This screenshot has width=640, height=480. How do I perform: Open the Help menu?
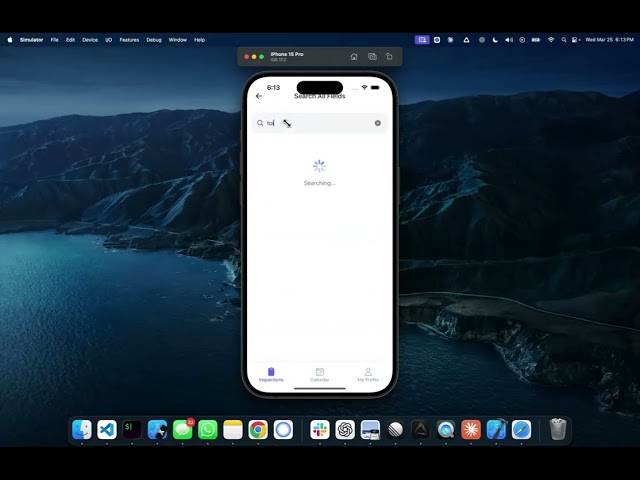[199, 40]
